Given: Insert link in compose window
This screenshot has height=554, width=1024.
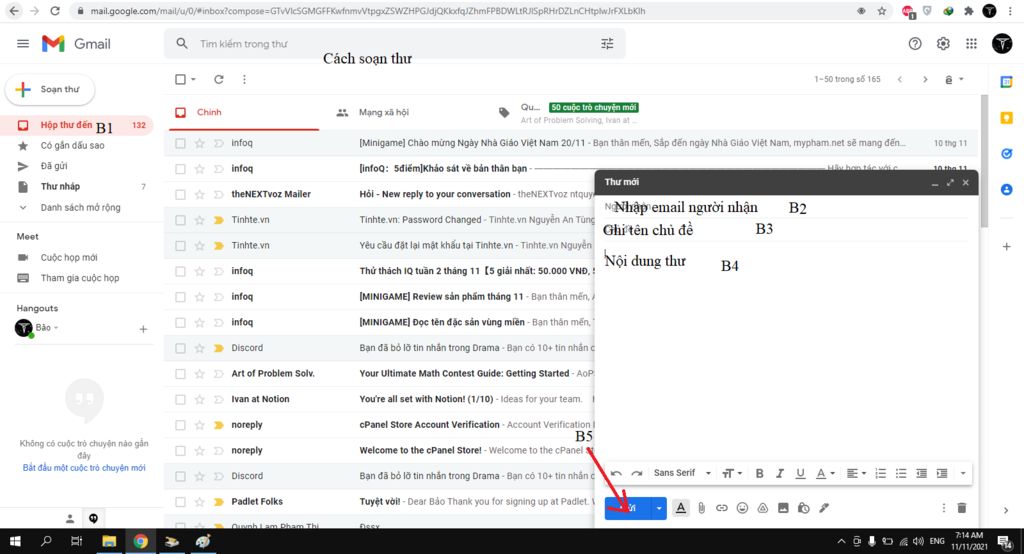Looking at the screenshot, I should point(722,508).
